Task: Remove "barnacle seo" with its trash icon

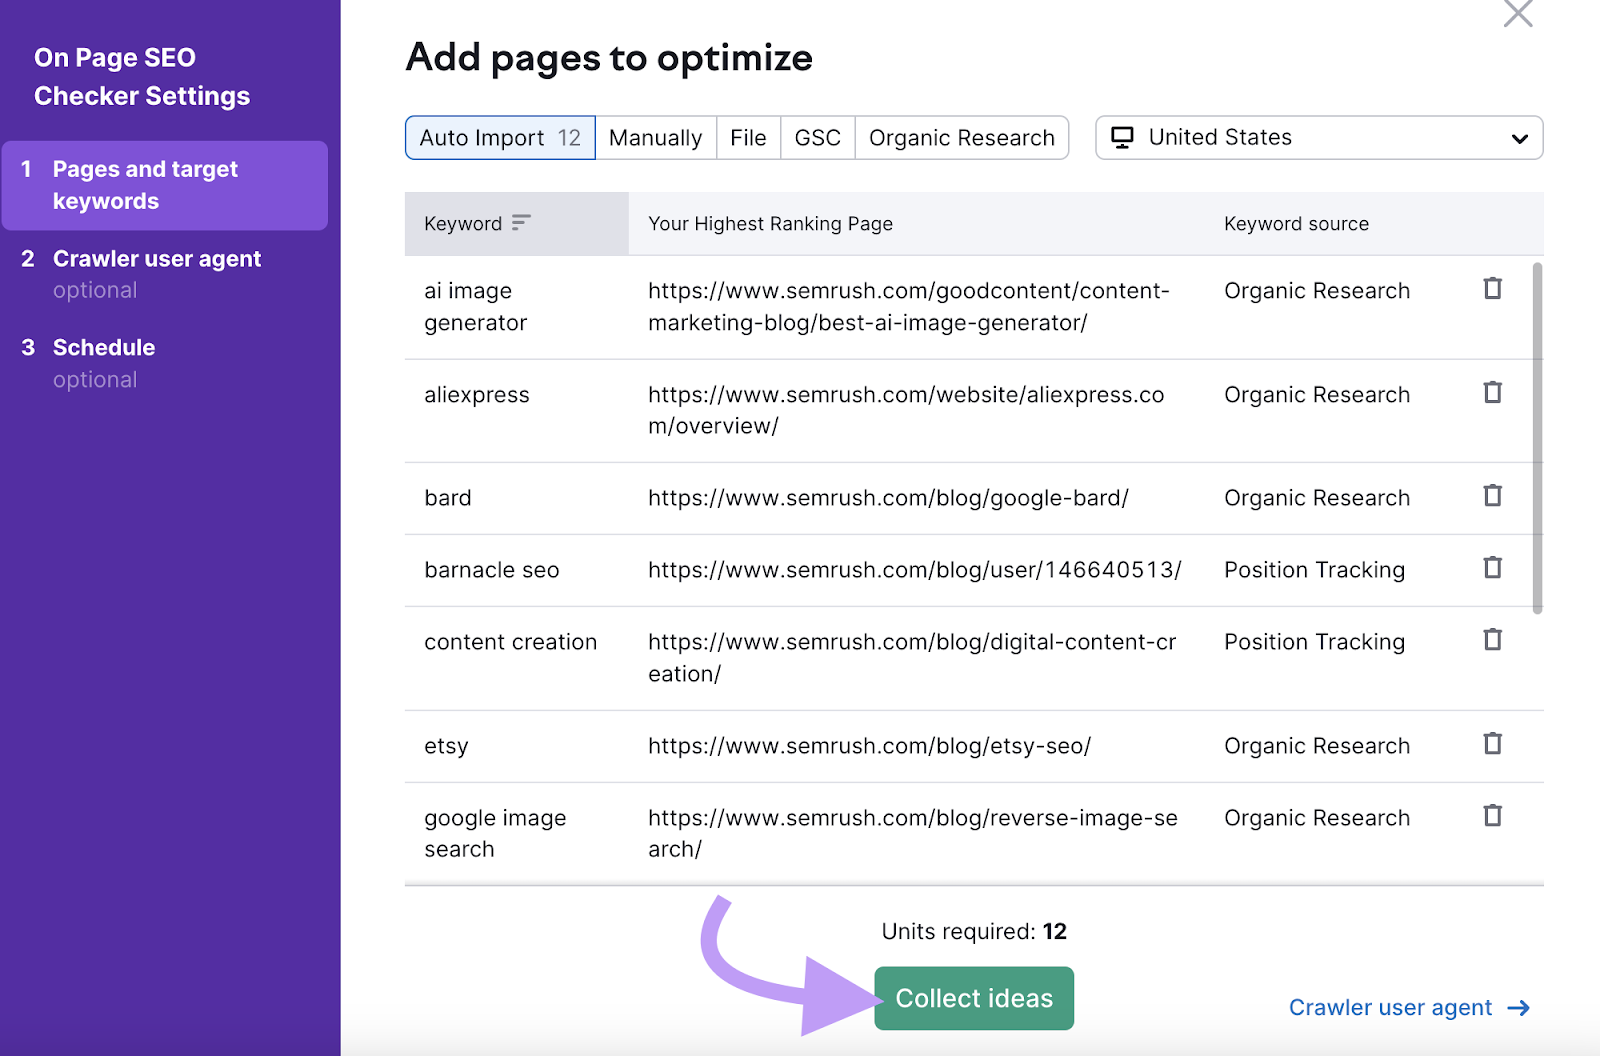Action: 1492,567
